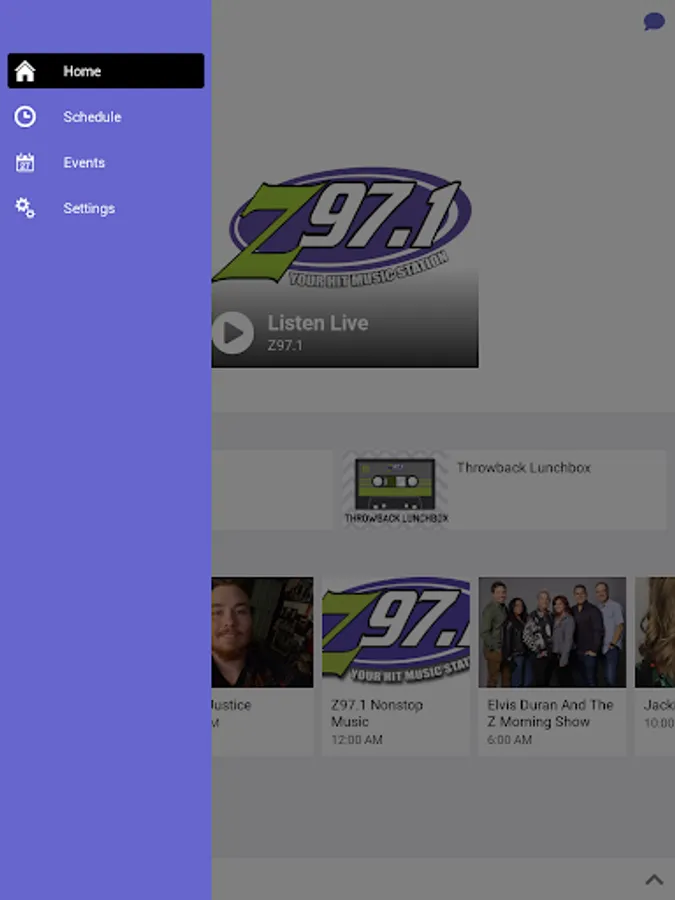The width and height of the screenshot is (675, 900).
Task: Click the calendar icon beside Events
Action: pyautogui.click(x=25, y=162)
